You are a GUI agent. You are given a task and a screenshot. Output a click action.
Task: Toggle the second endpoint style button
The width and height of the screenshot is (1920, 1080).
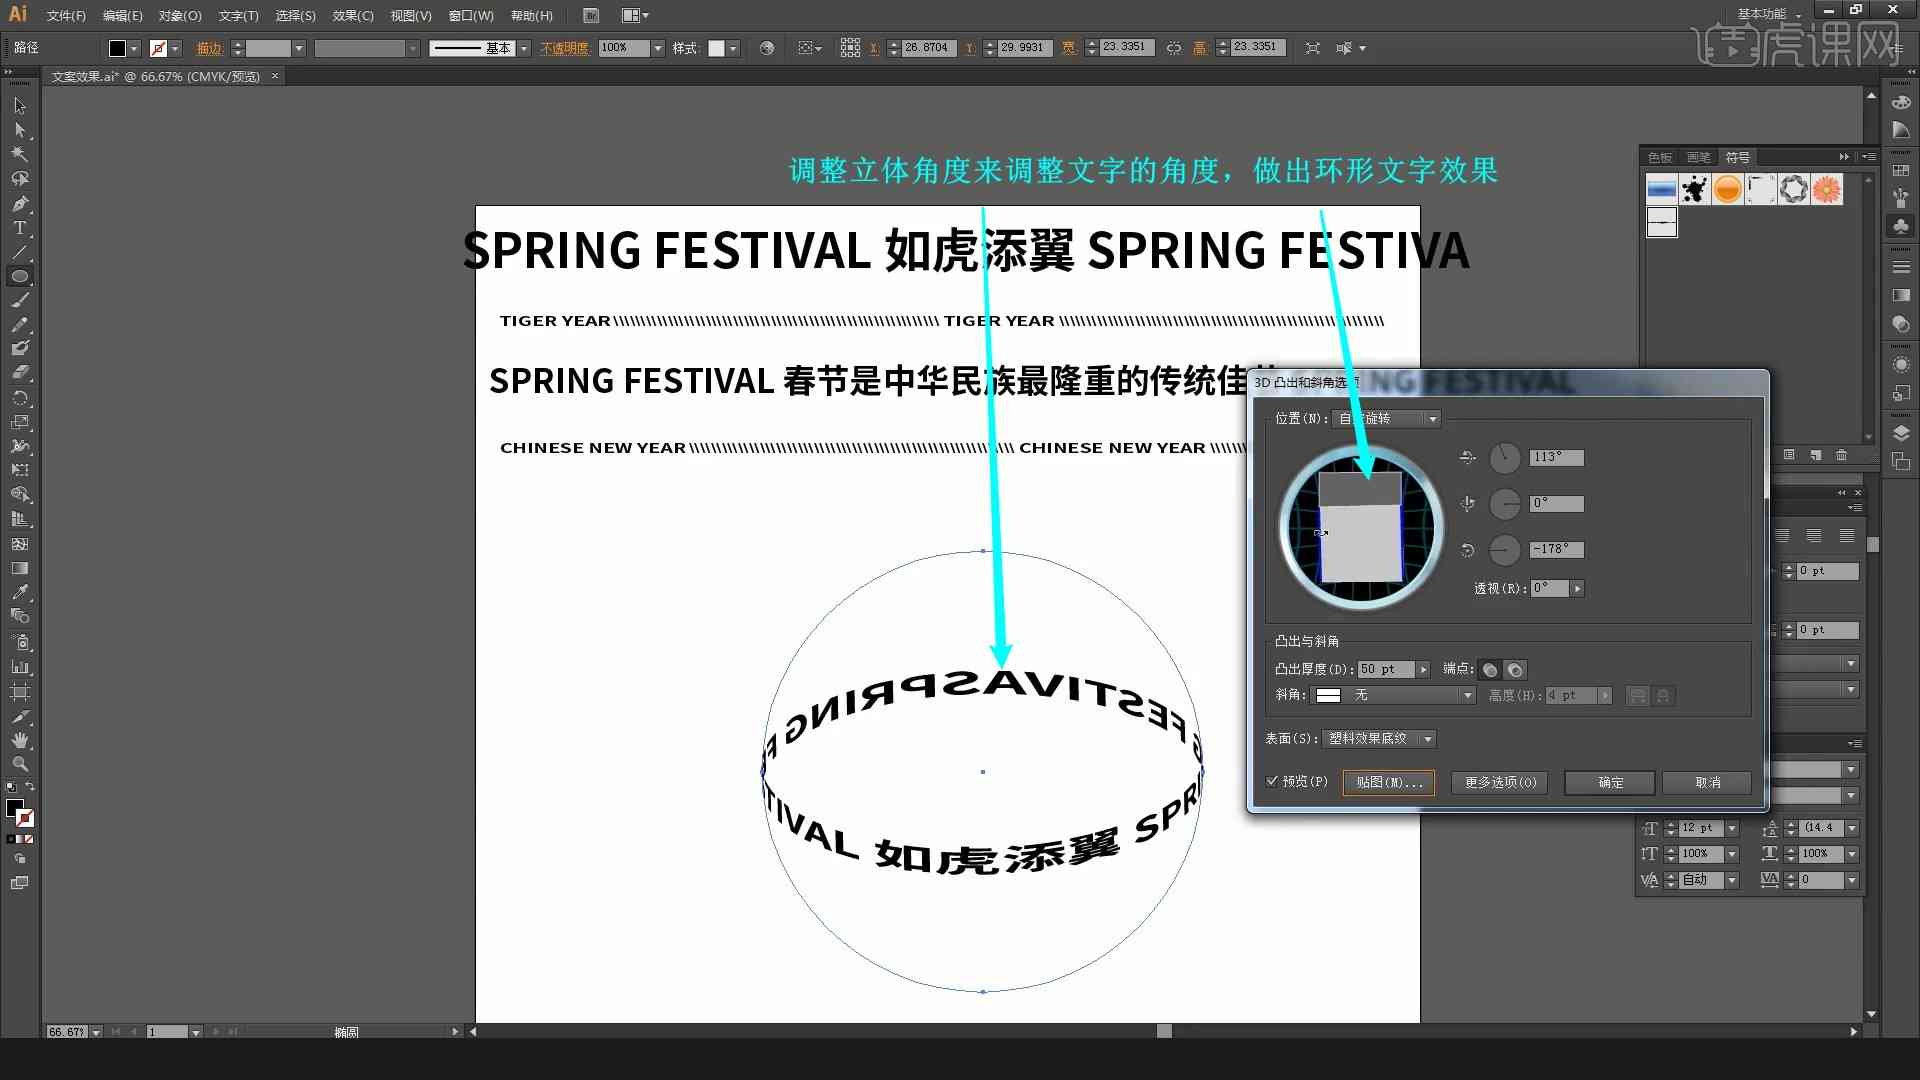coord(1514,669)
